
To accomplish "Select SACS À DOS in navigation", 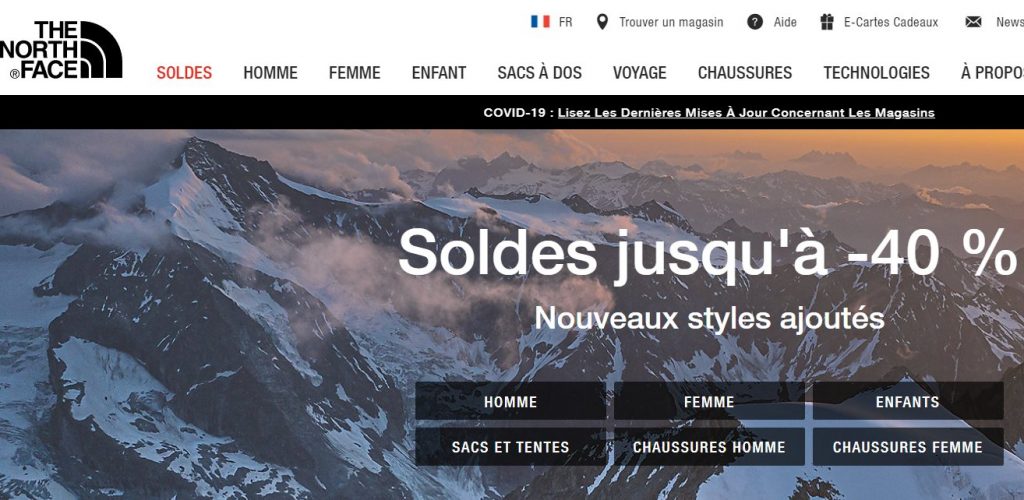I will coord(539,72).
